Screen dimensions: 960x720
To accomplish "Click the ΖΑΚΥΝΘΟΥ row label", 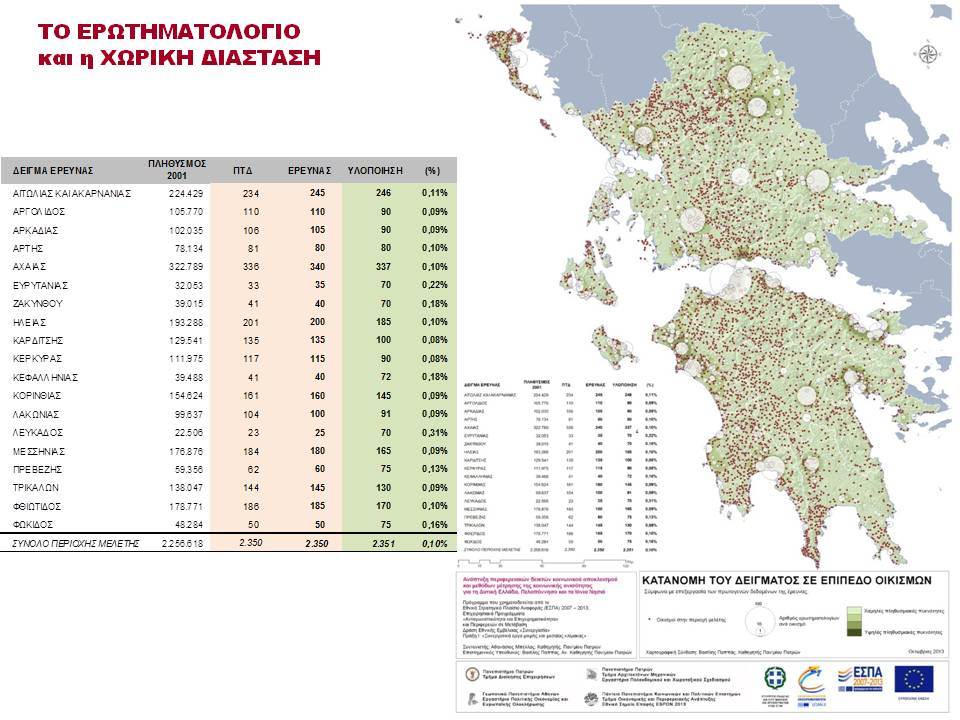I will [x=37, y=304].
